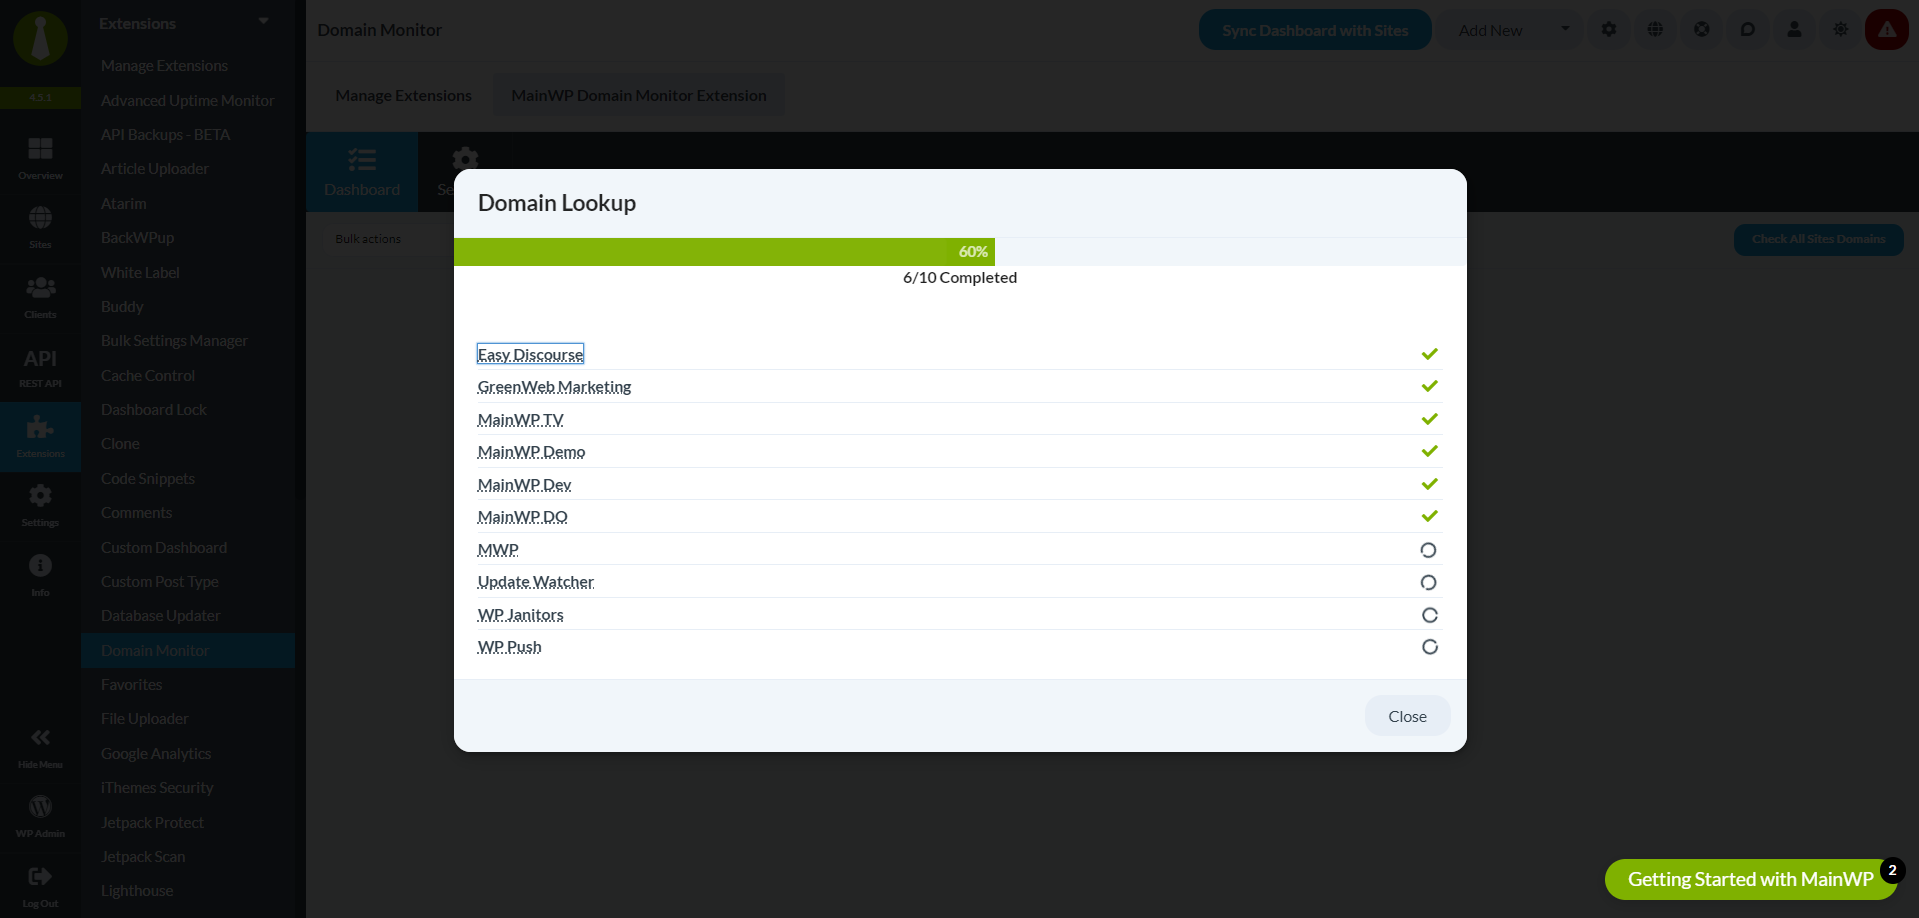
Task: Close the Domain Lookup dialog
Action: [x=1407, y=716]
